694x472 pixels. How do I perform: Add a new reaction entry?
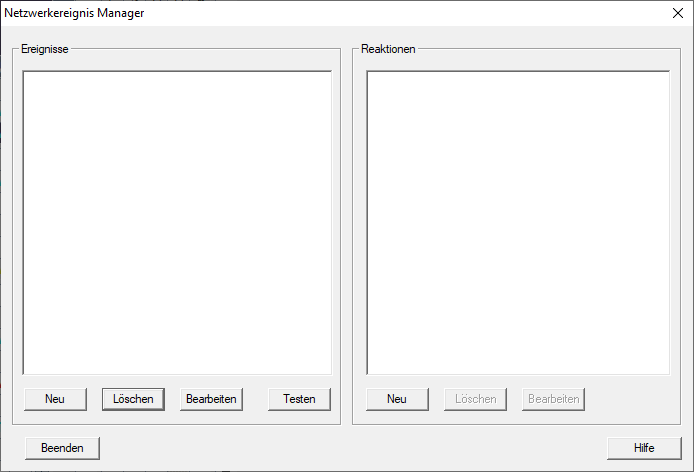point(397,399)
